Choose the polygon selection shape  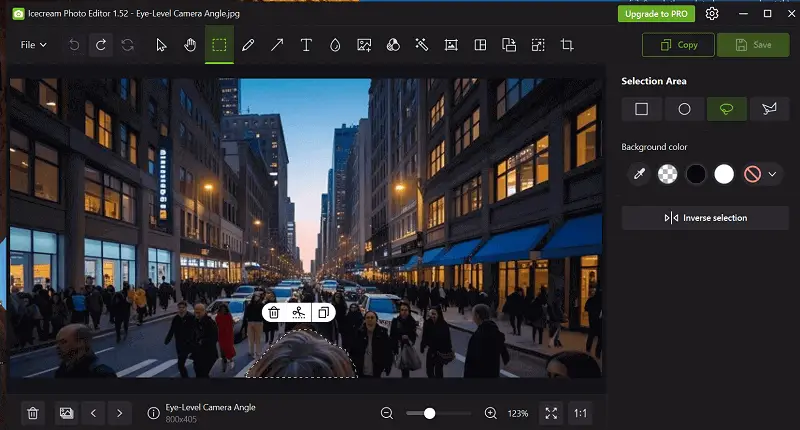769,109
